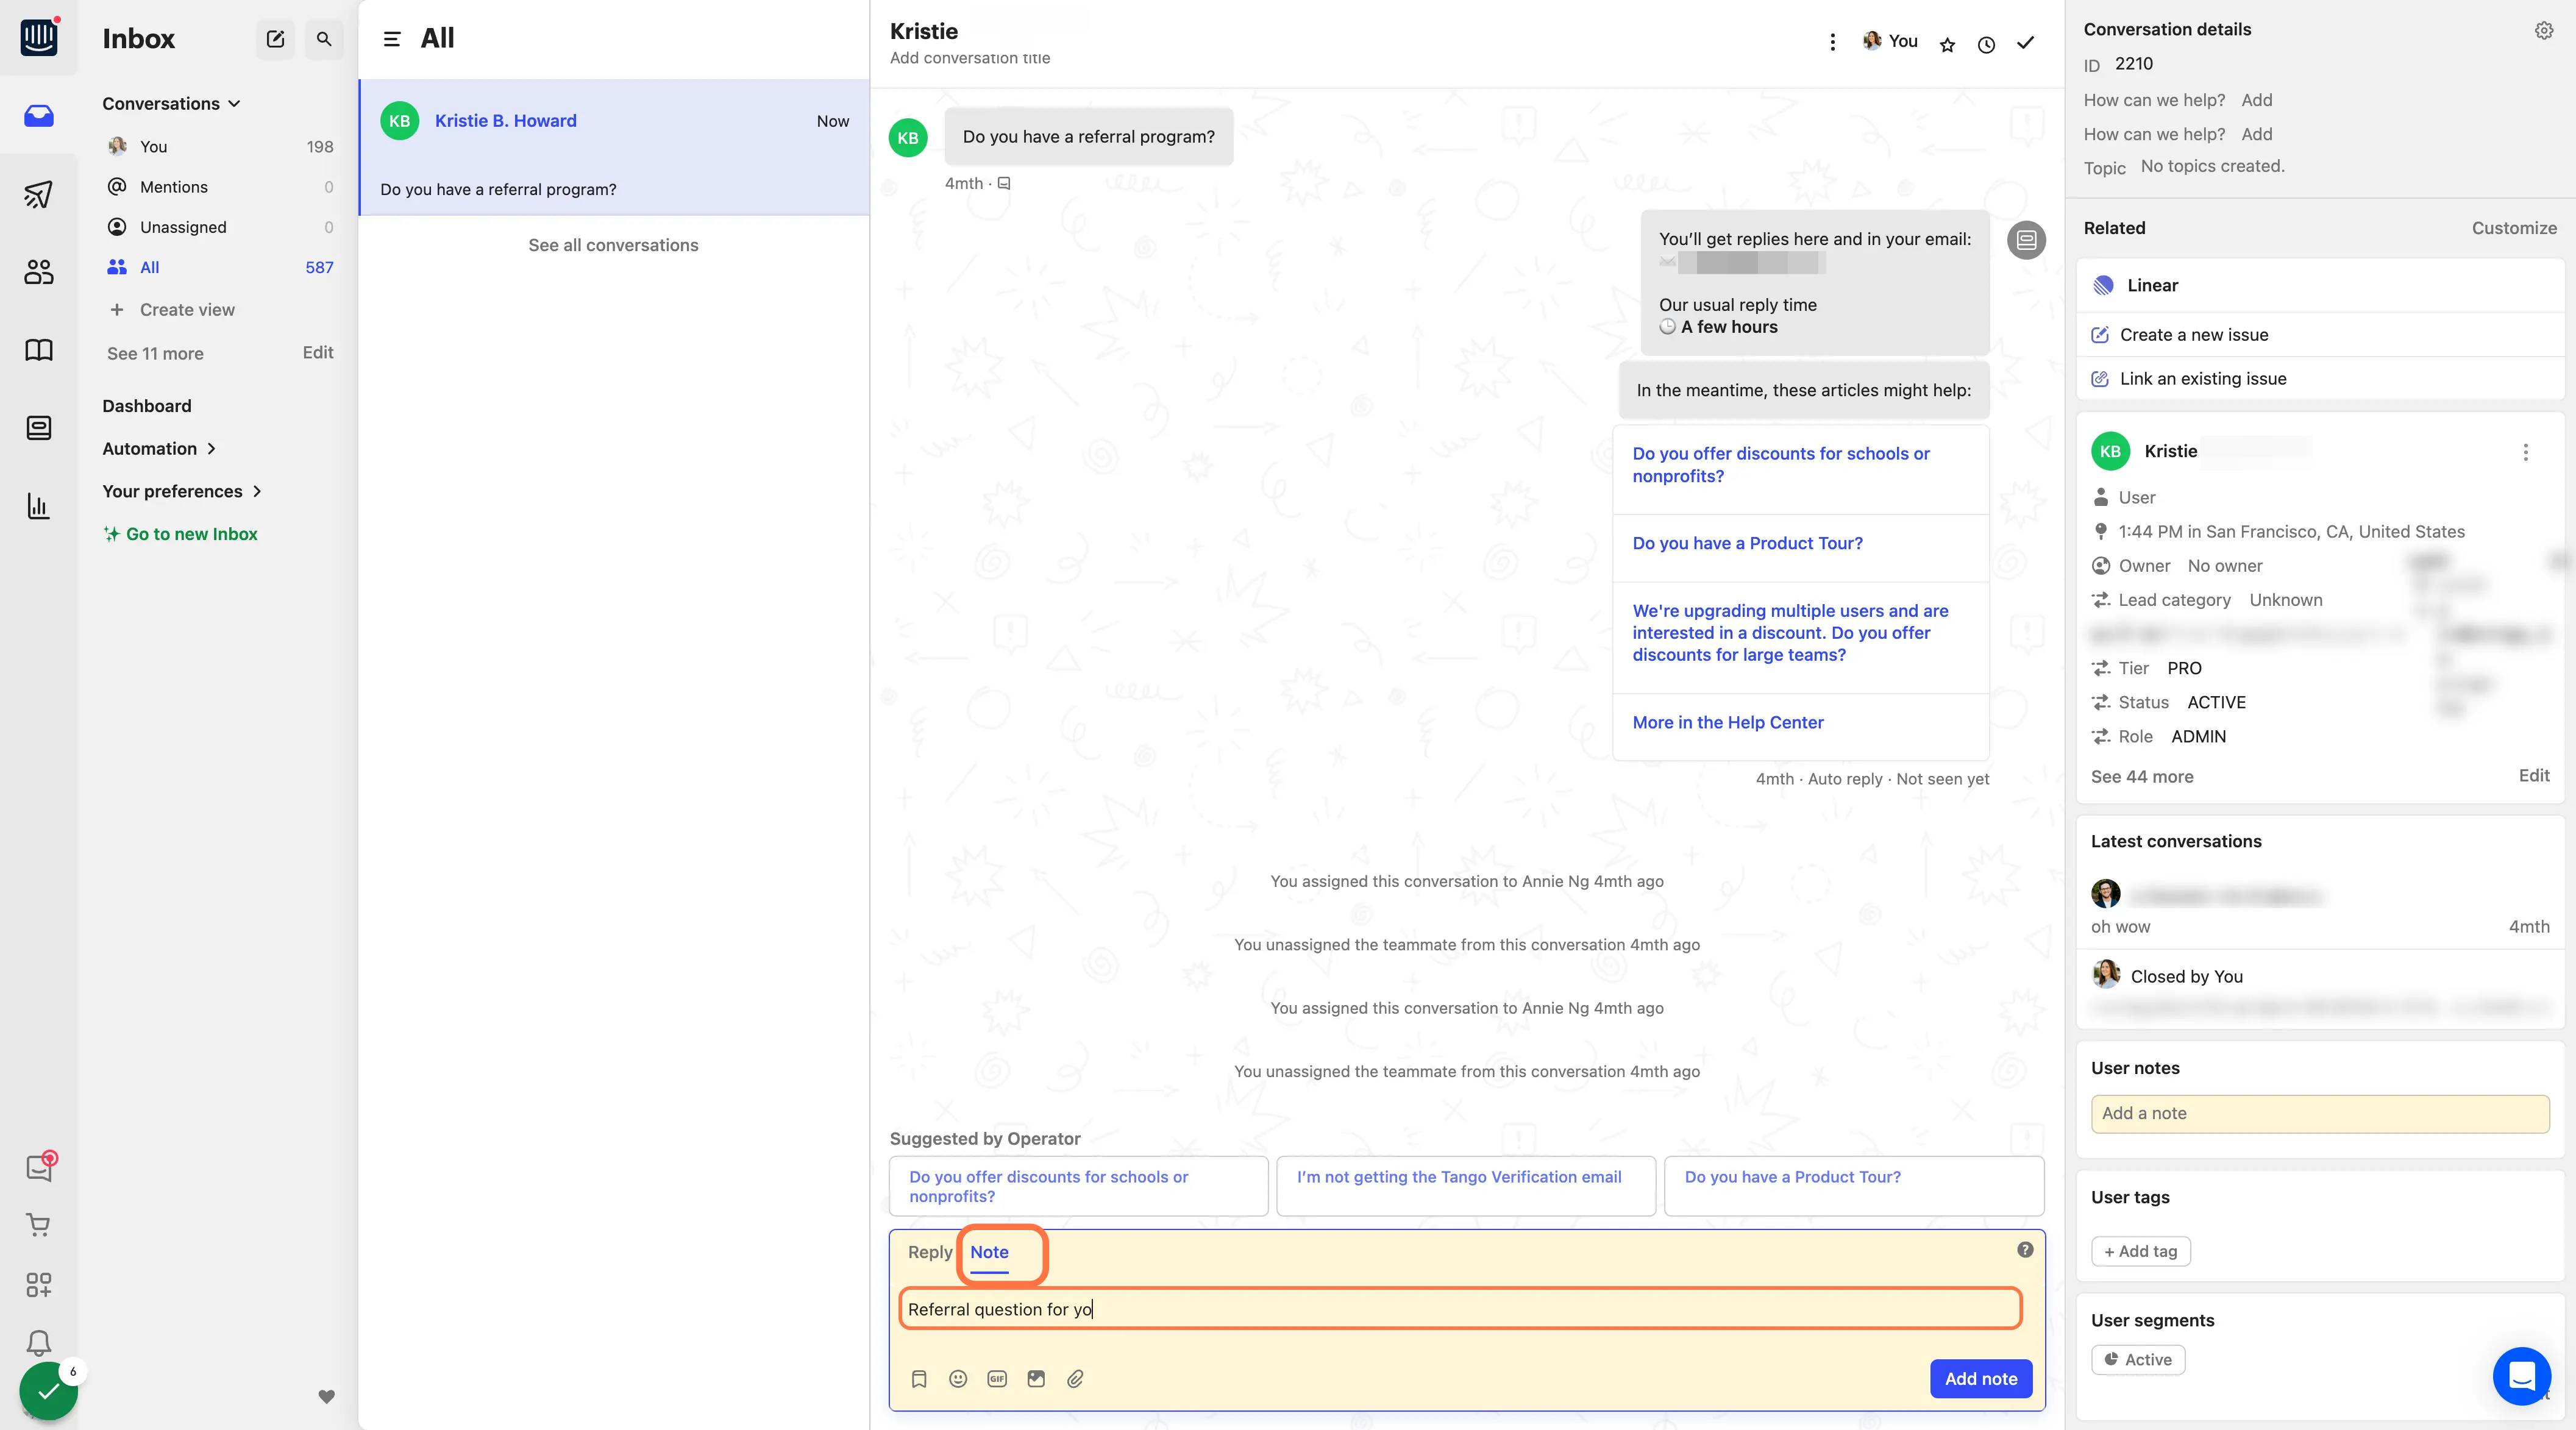Open Kristie user card options menu

pyautogui.click(x=2525, y=452)
